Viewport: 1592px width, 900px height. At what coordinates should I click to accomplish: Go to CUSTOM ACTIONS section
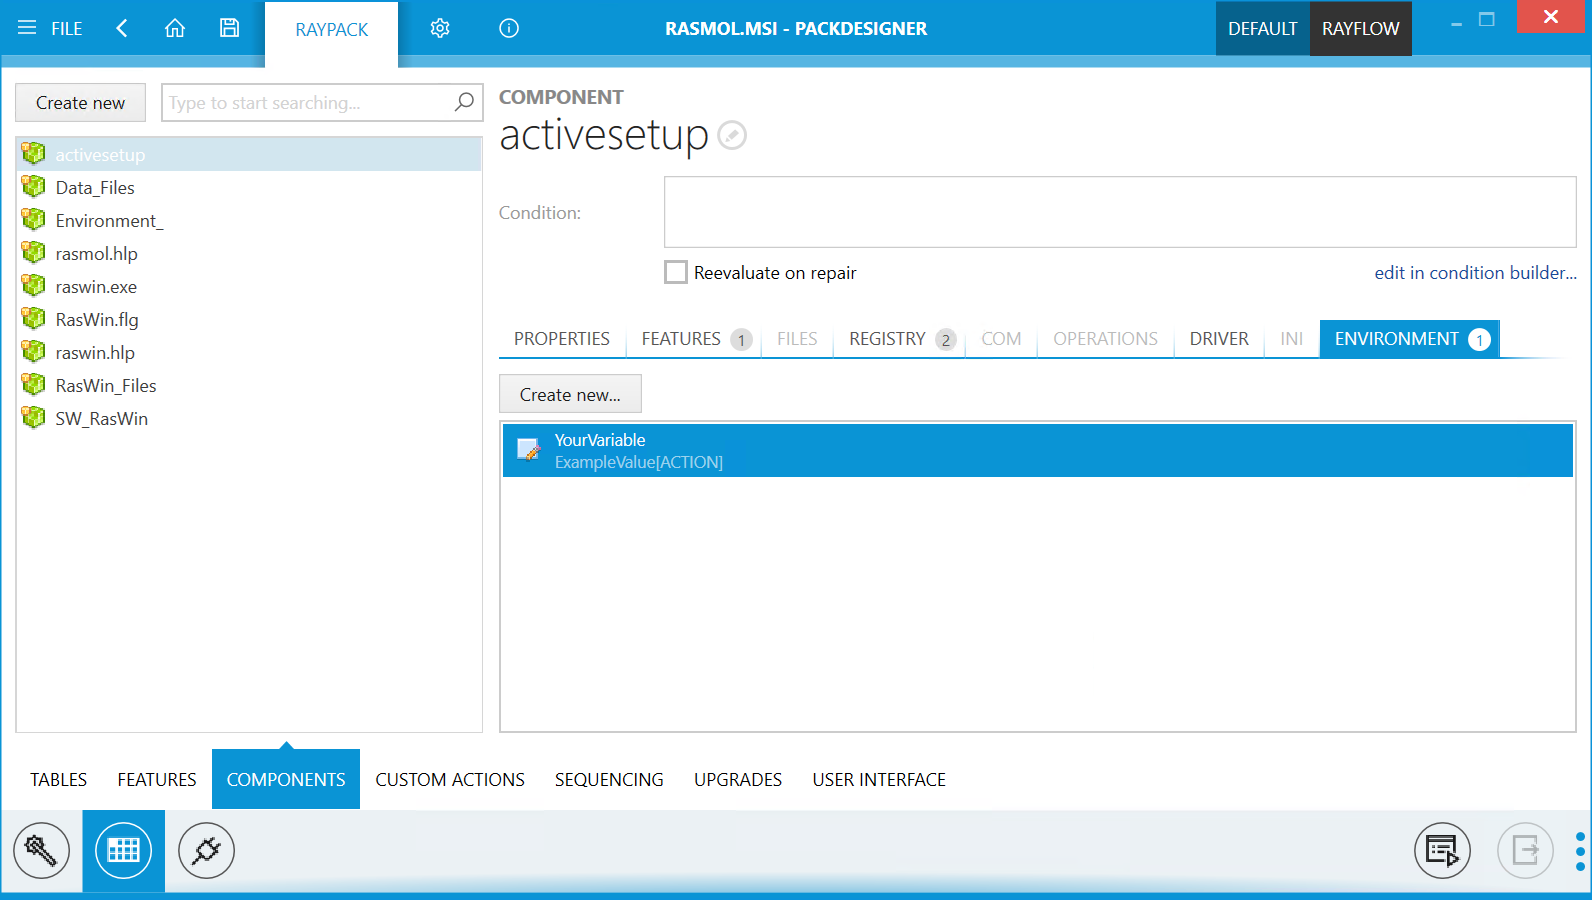click(x=450, y=779)
